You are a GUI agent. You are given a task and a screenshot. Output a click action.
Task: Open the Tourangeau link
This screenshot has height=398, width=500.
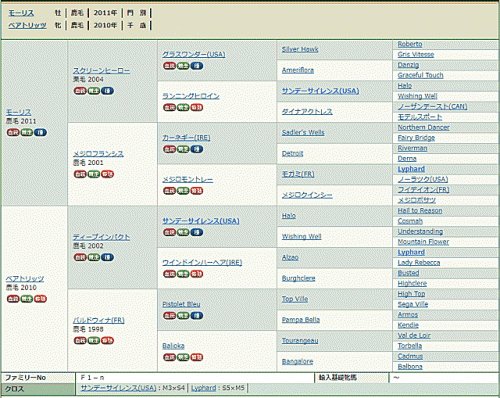tap(300, 341)
